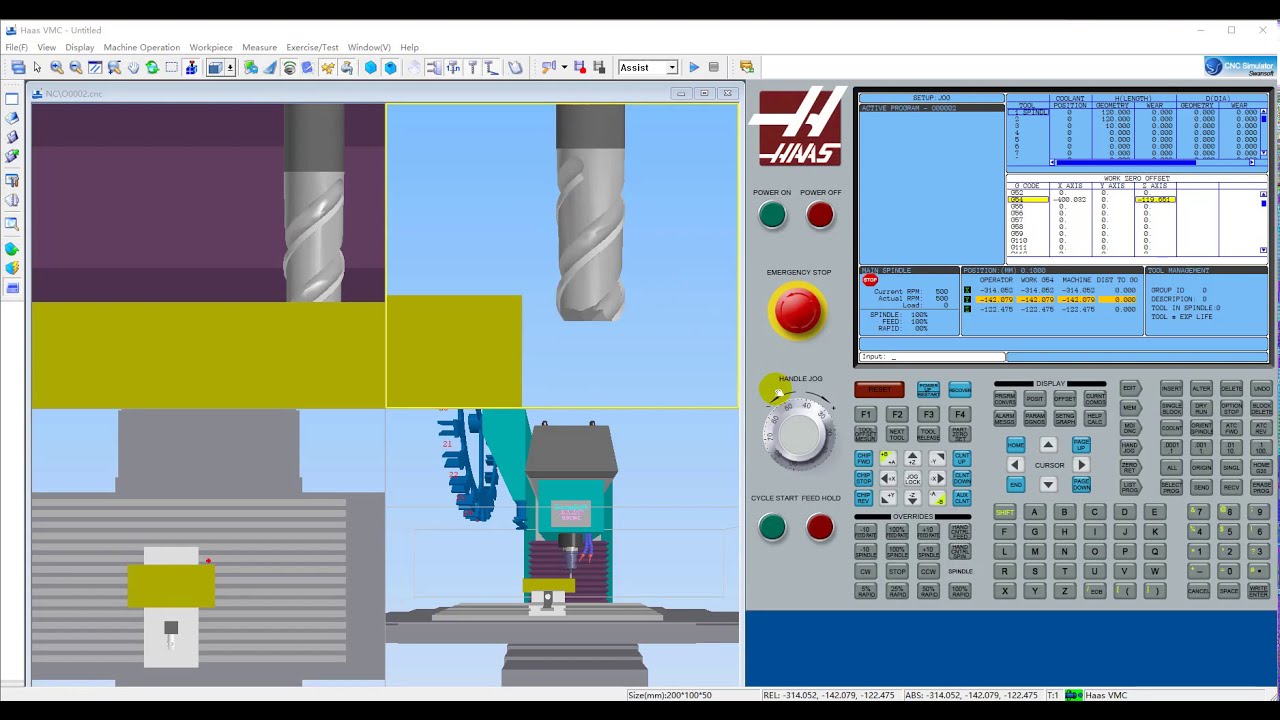
Task: Hit the red EMERGENCY STOP button
Action: 797,310
